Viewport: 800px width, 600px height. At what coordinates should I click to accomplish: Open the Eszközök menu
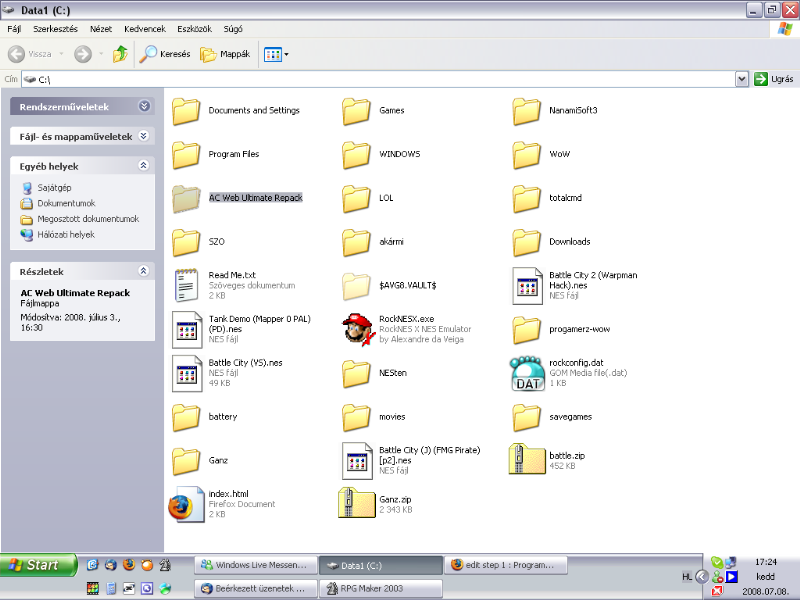click(x=193, y=30)
